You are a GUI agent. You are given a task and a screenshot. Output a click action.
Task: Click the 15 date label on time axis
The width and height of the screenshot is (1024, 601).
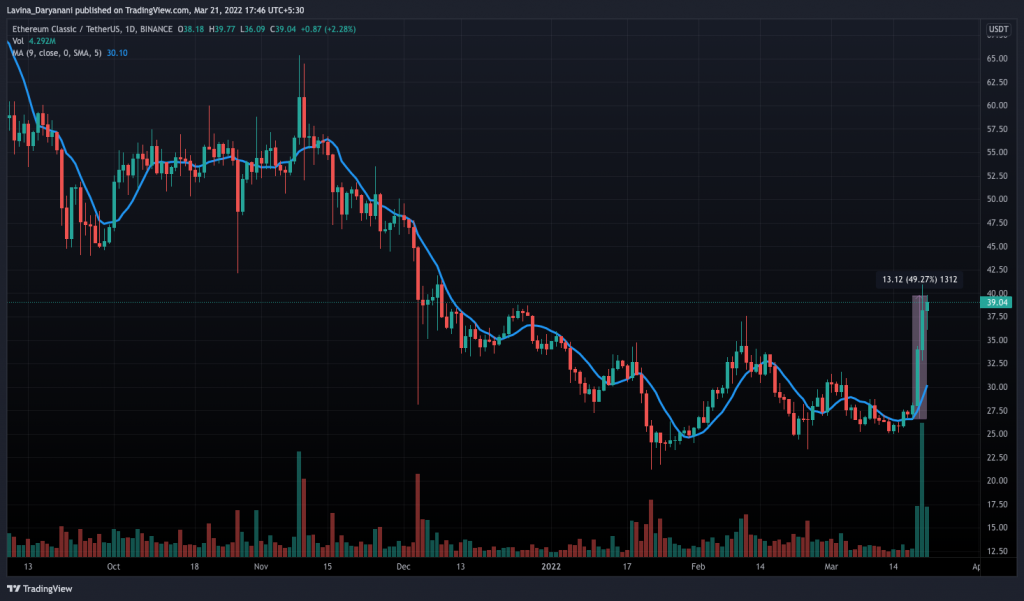pyautogui.click(x=327, y=566)
